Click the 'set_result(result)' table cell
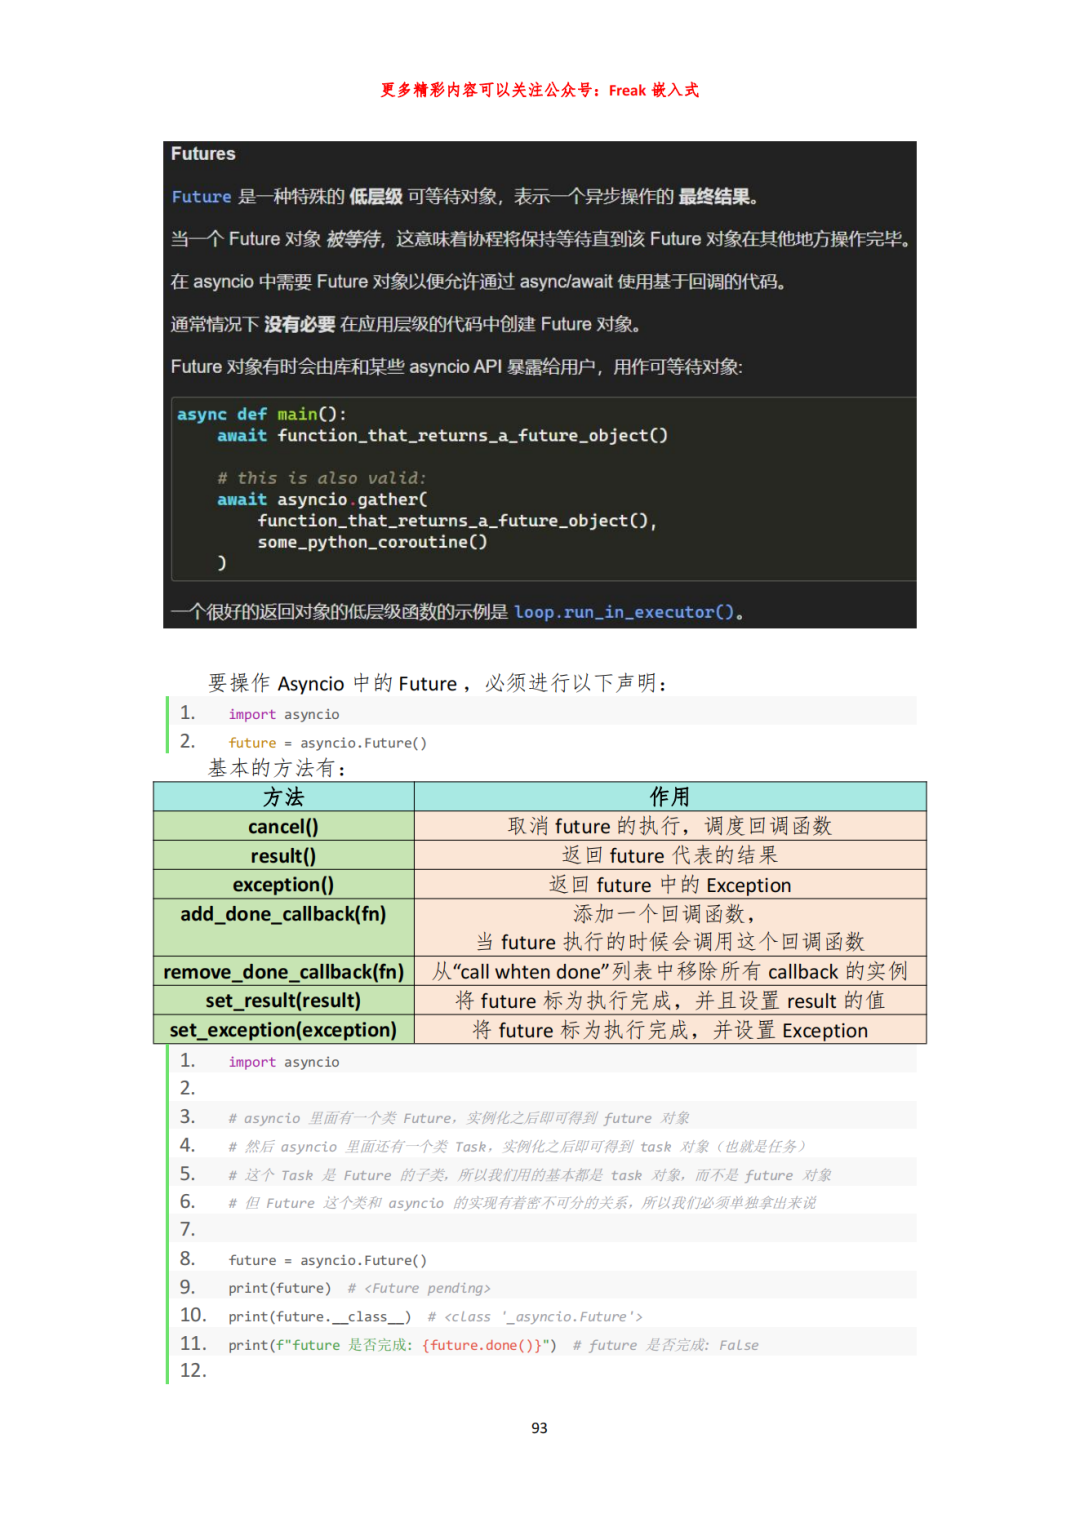Viewport: 1080px width, 1527px height. click(x=283, y=1001)
